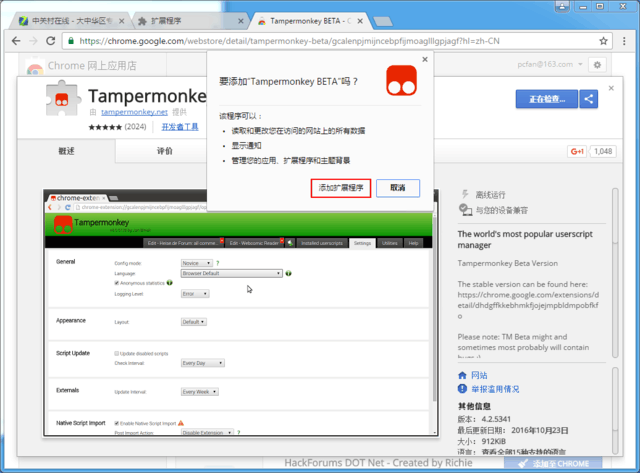Open the 评价 reviews tab
640x473 pixels.
coord(164,151)
